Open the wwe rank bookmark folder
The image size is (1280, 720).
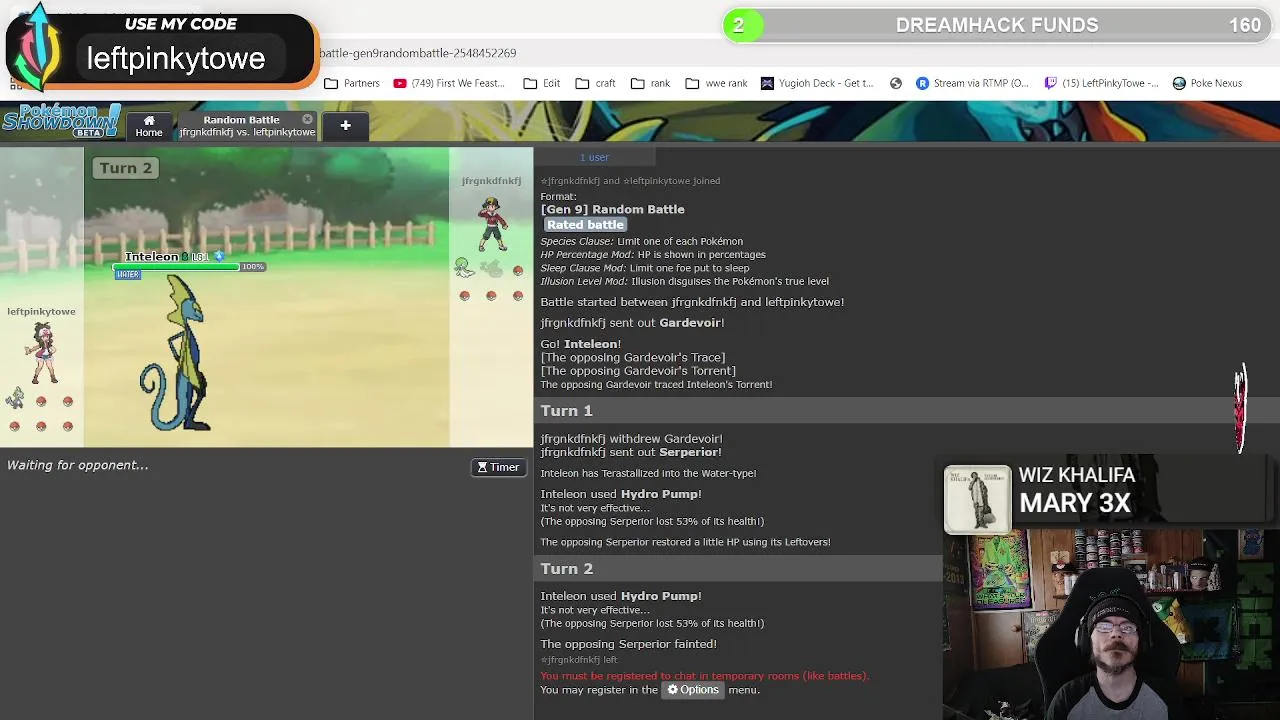tap(716, 83)
